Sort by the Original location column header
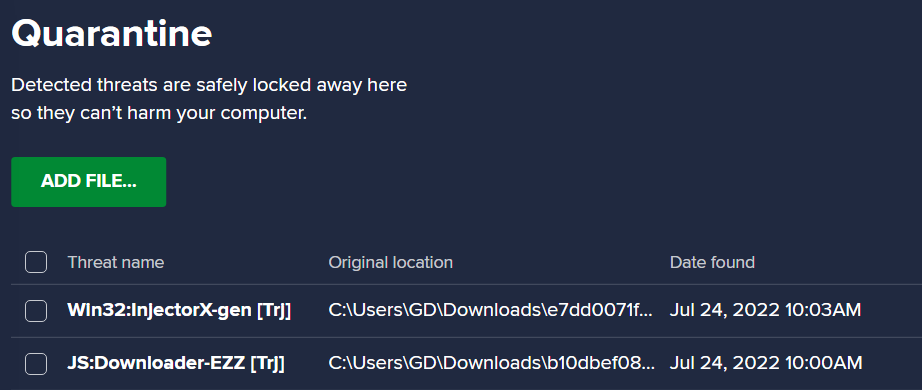This screenshot has height=390, width=922. [390, 262]
